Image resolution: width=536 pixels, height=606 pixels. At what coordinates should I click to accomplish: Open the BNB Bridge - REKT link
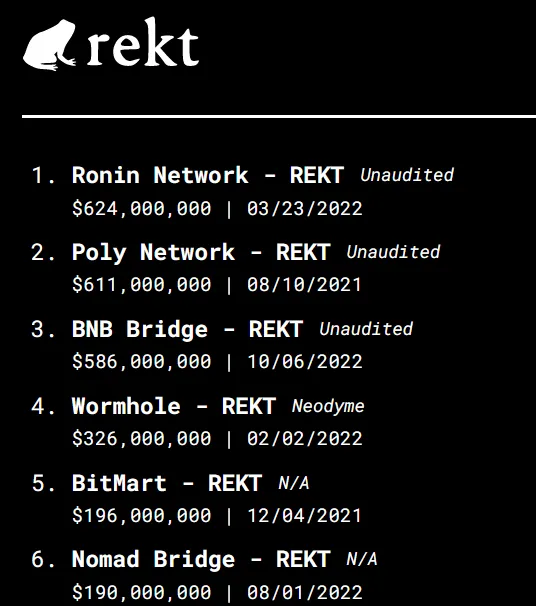tap(187, 329)
